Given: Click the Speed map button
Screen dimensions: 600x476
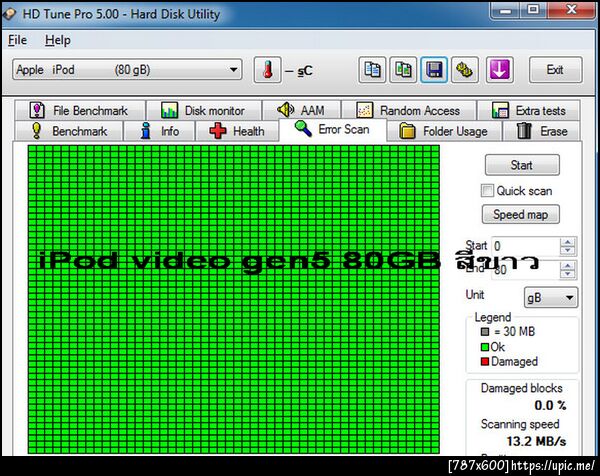Looking at the screenshot, I should [x=520, y=214].
